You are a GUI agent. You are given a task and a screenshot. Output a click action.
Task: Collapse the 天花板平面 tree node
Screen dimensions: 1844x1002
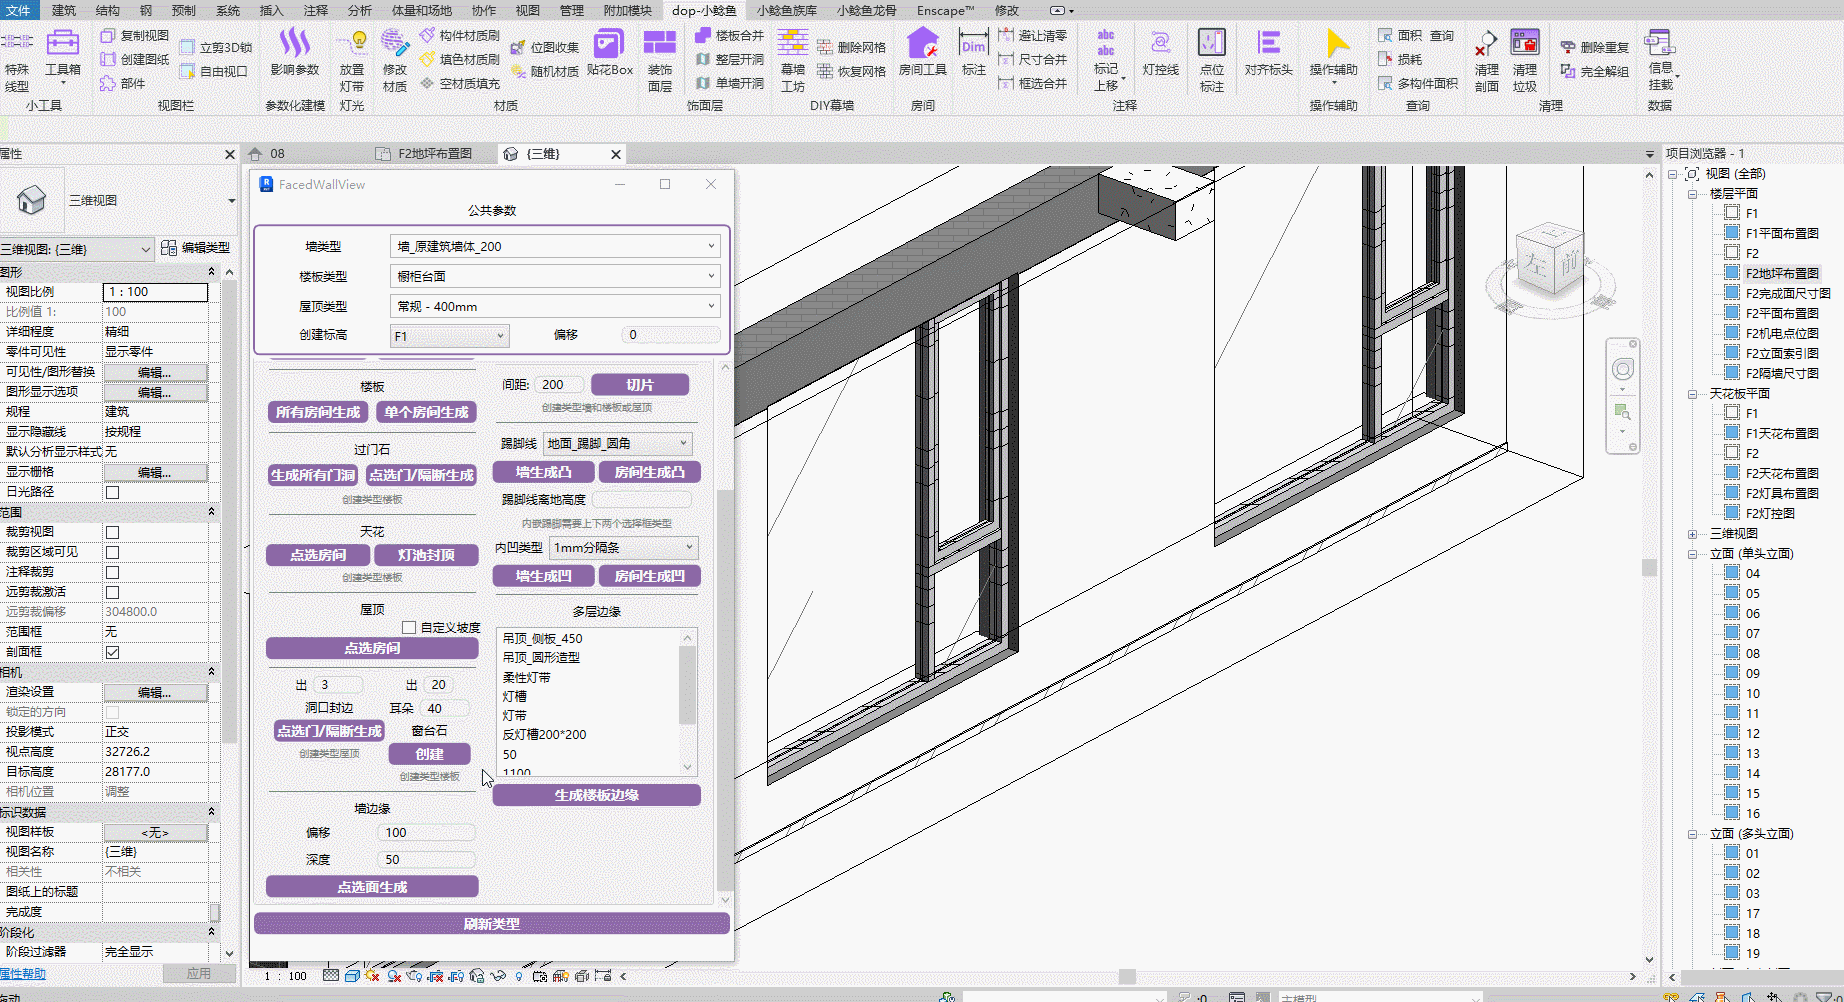pyautogui.click(x=1692, y=394)
